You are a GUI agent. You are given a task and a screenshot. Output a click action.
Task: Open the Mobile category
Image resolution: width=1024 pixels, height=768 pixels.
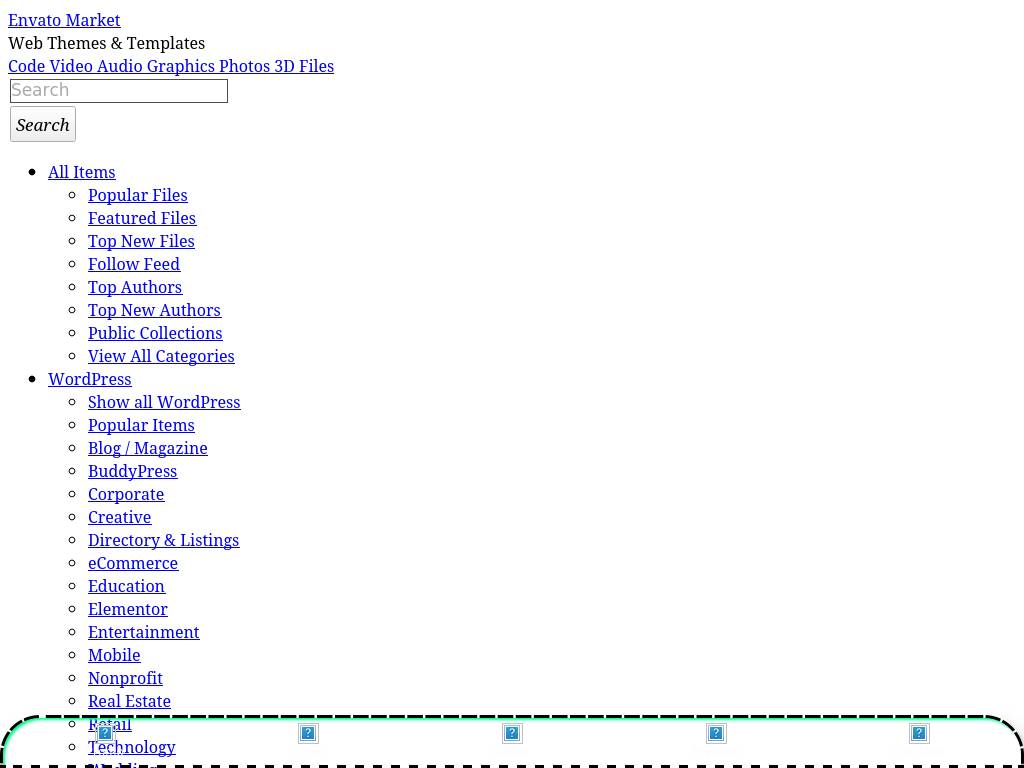(x=114, y=655)
